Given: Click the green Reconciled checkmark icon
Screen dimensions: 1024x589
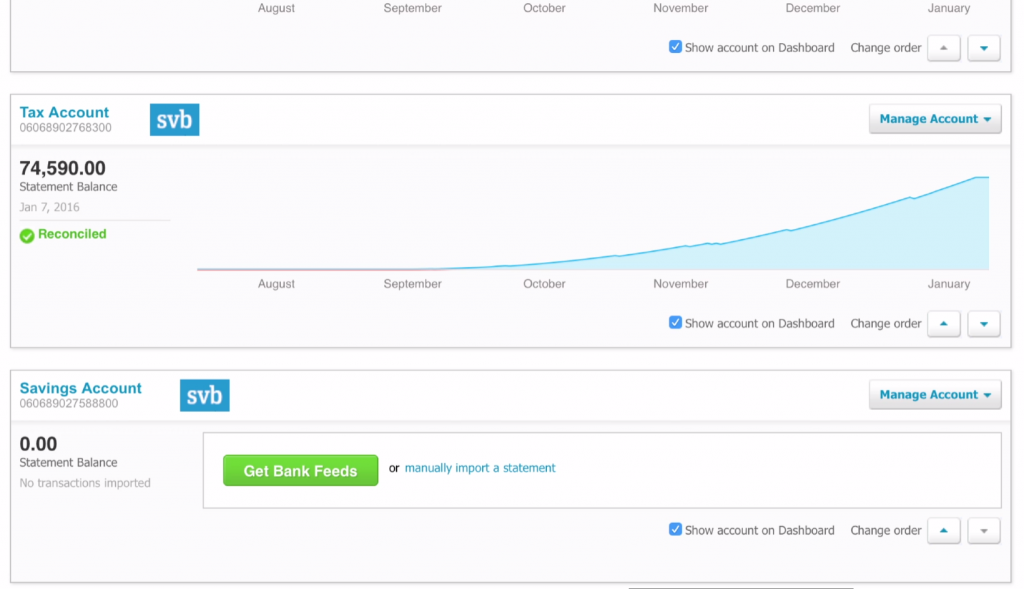Looking at the screenshot, I should point(27,235).
